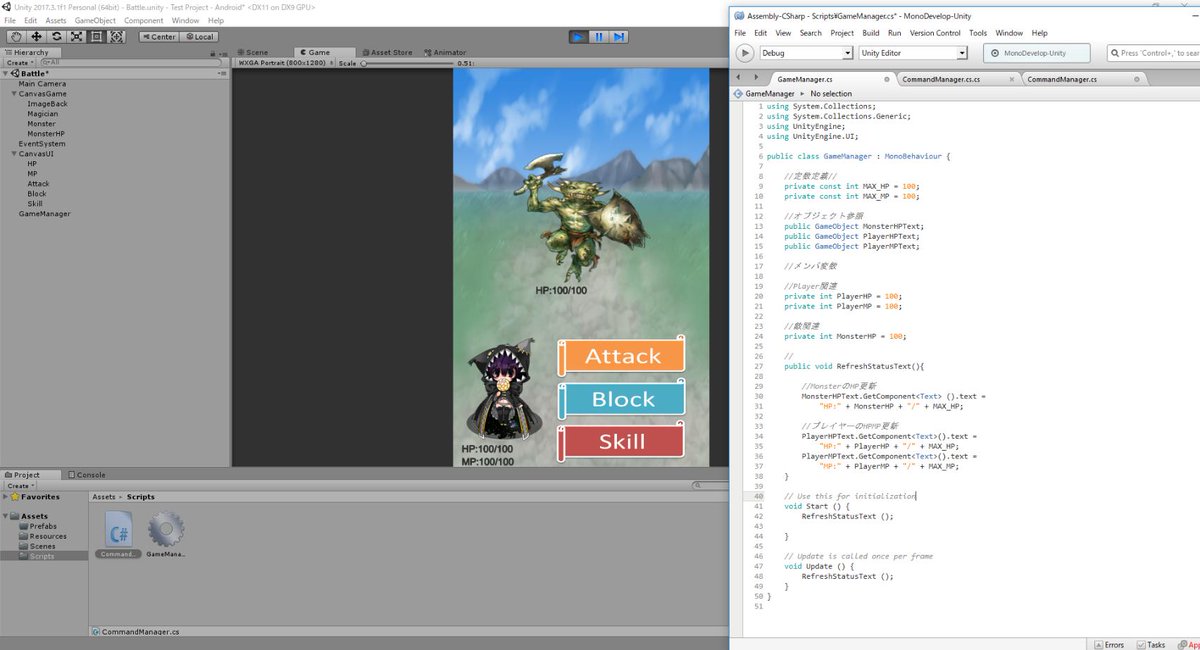
Task: Switch to the Animator tab
Action: click(x=443, y=52)
